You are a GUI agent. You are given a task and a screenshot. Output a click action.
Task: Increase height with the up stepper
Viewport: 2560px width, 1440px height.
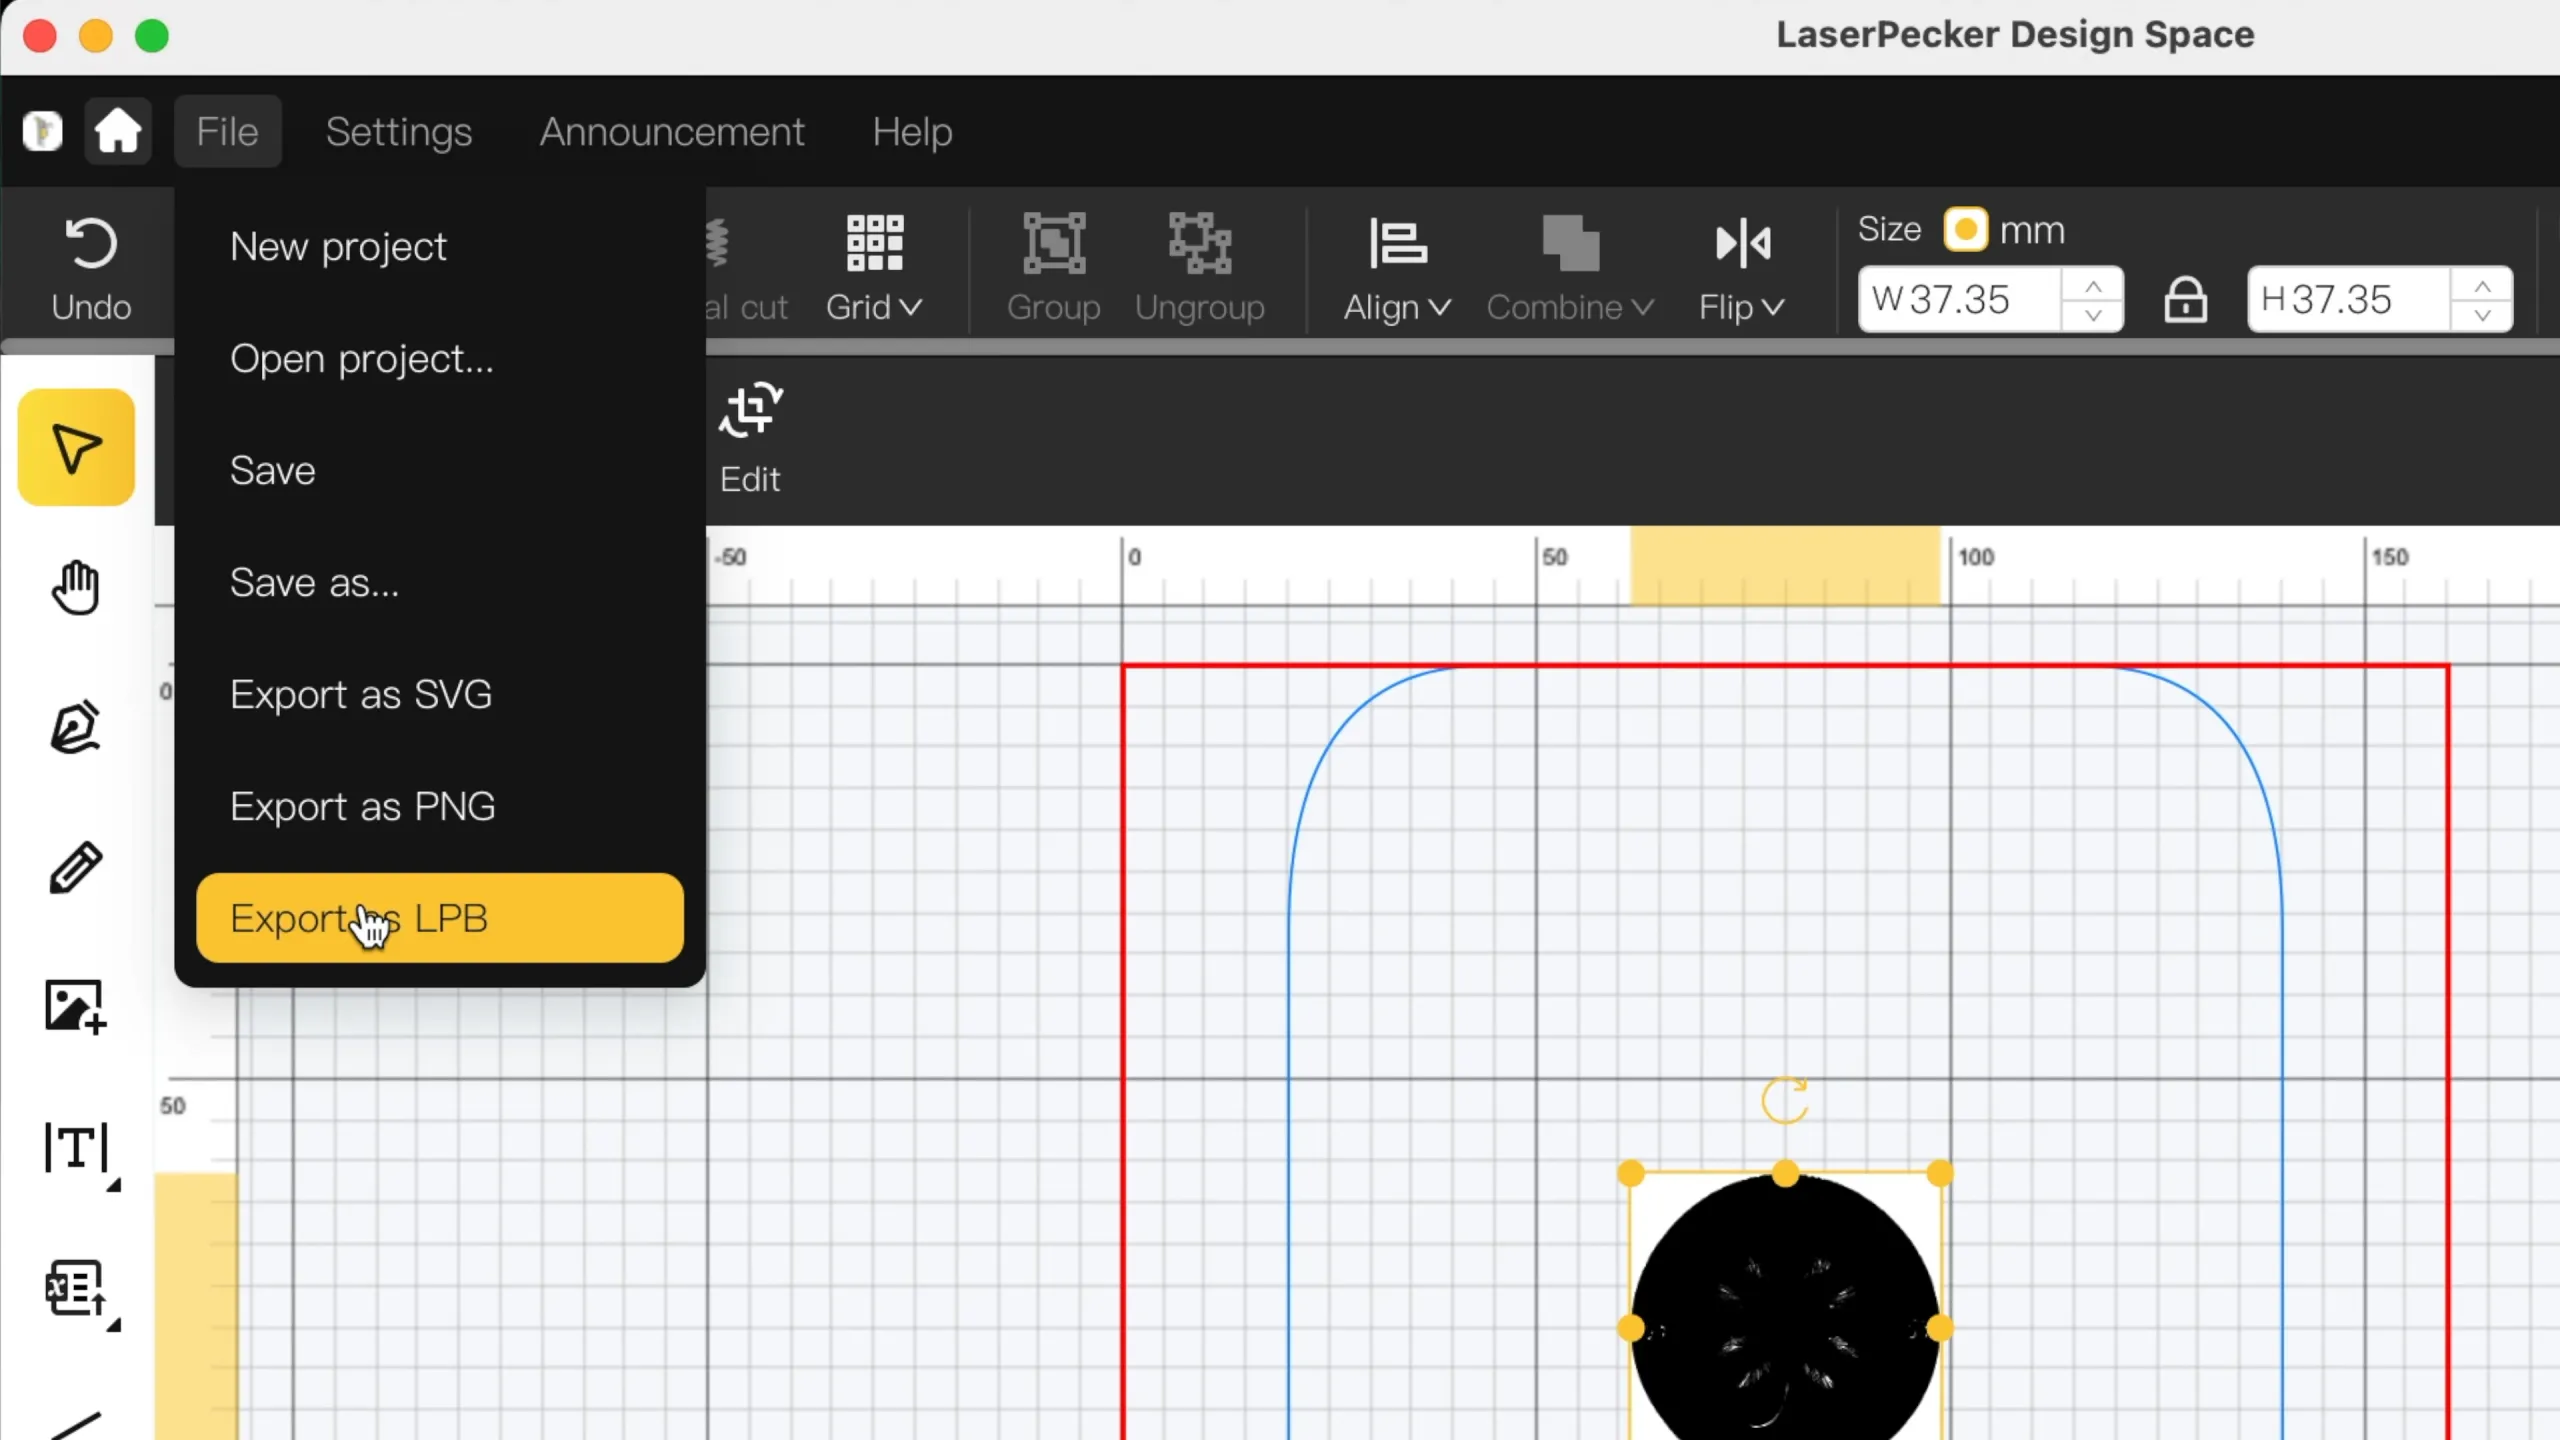(2482, 286)
